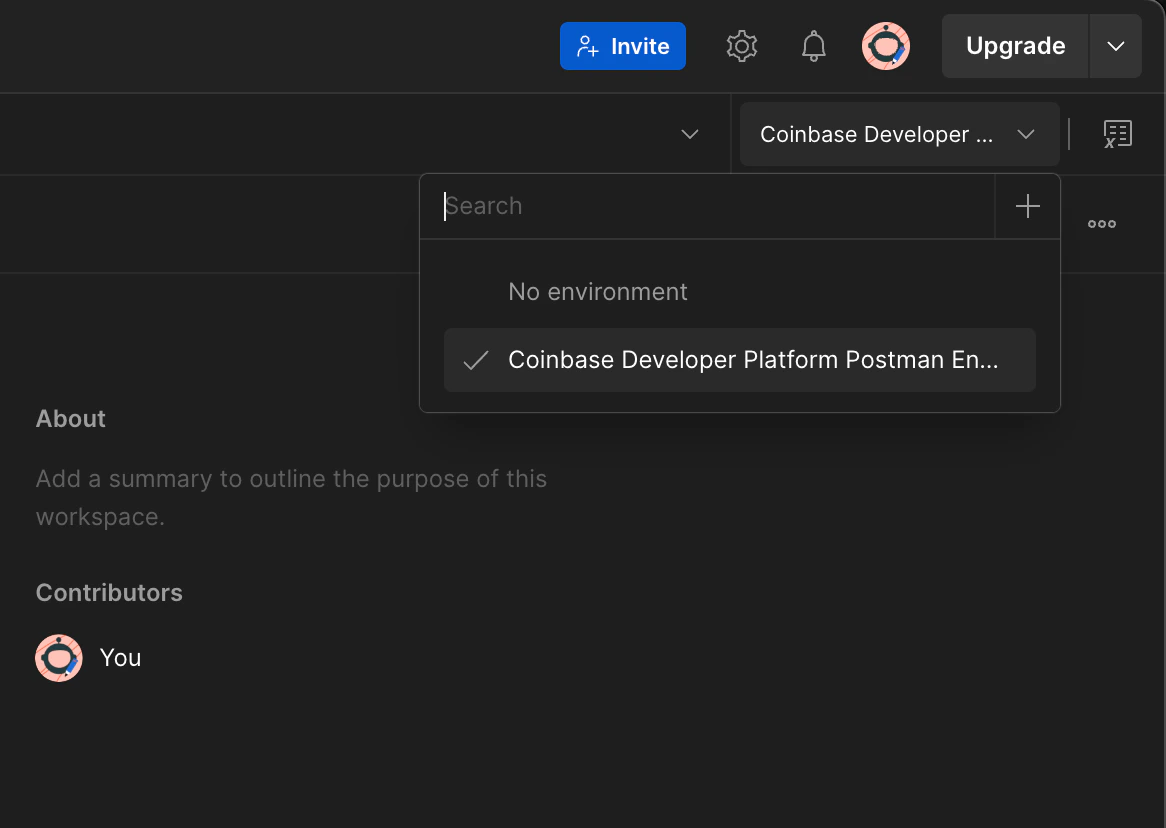Expand the chevron left of the environment selector

[x=690, y=134]
